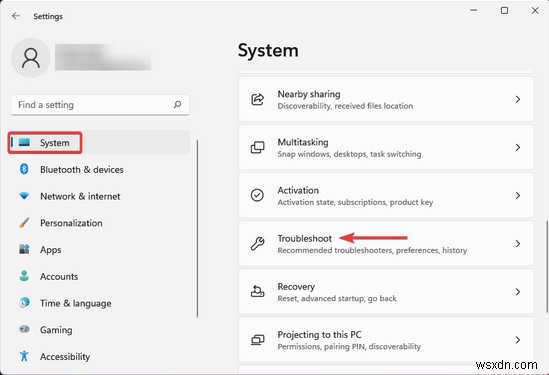
Task: Click the Recovery icon
Action: [257, 291]
